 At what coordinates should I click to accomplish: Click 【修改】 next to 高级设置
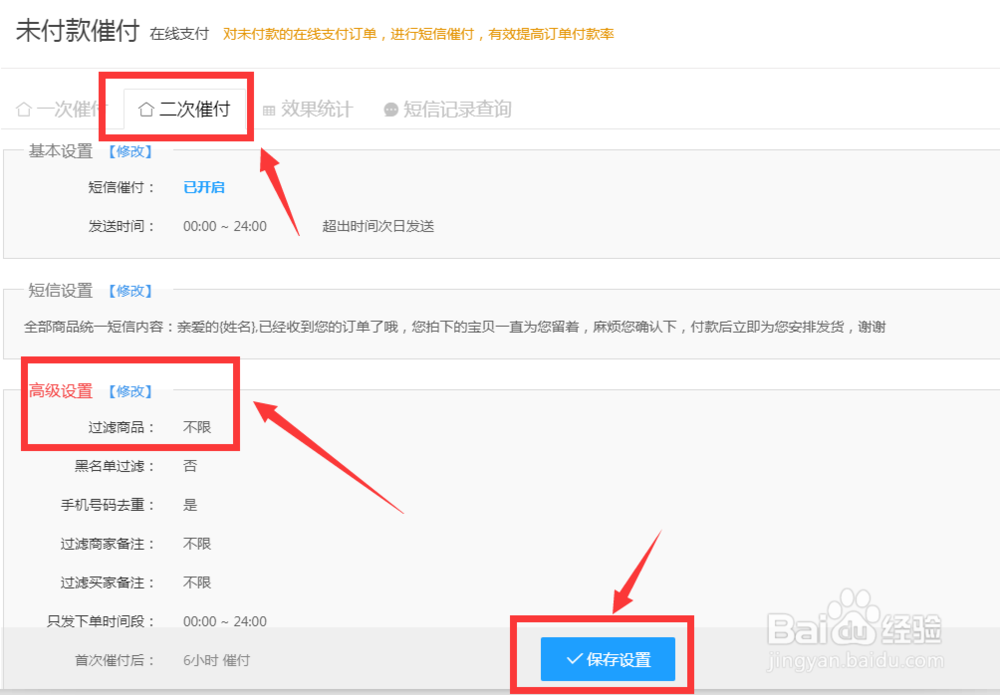coord(130,391)
